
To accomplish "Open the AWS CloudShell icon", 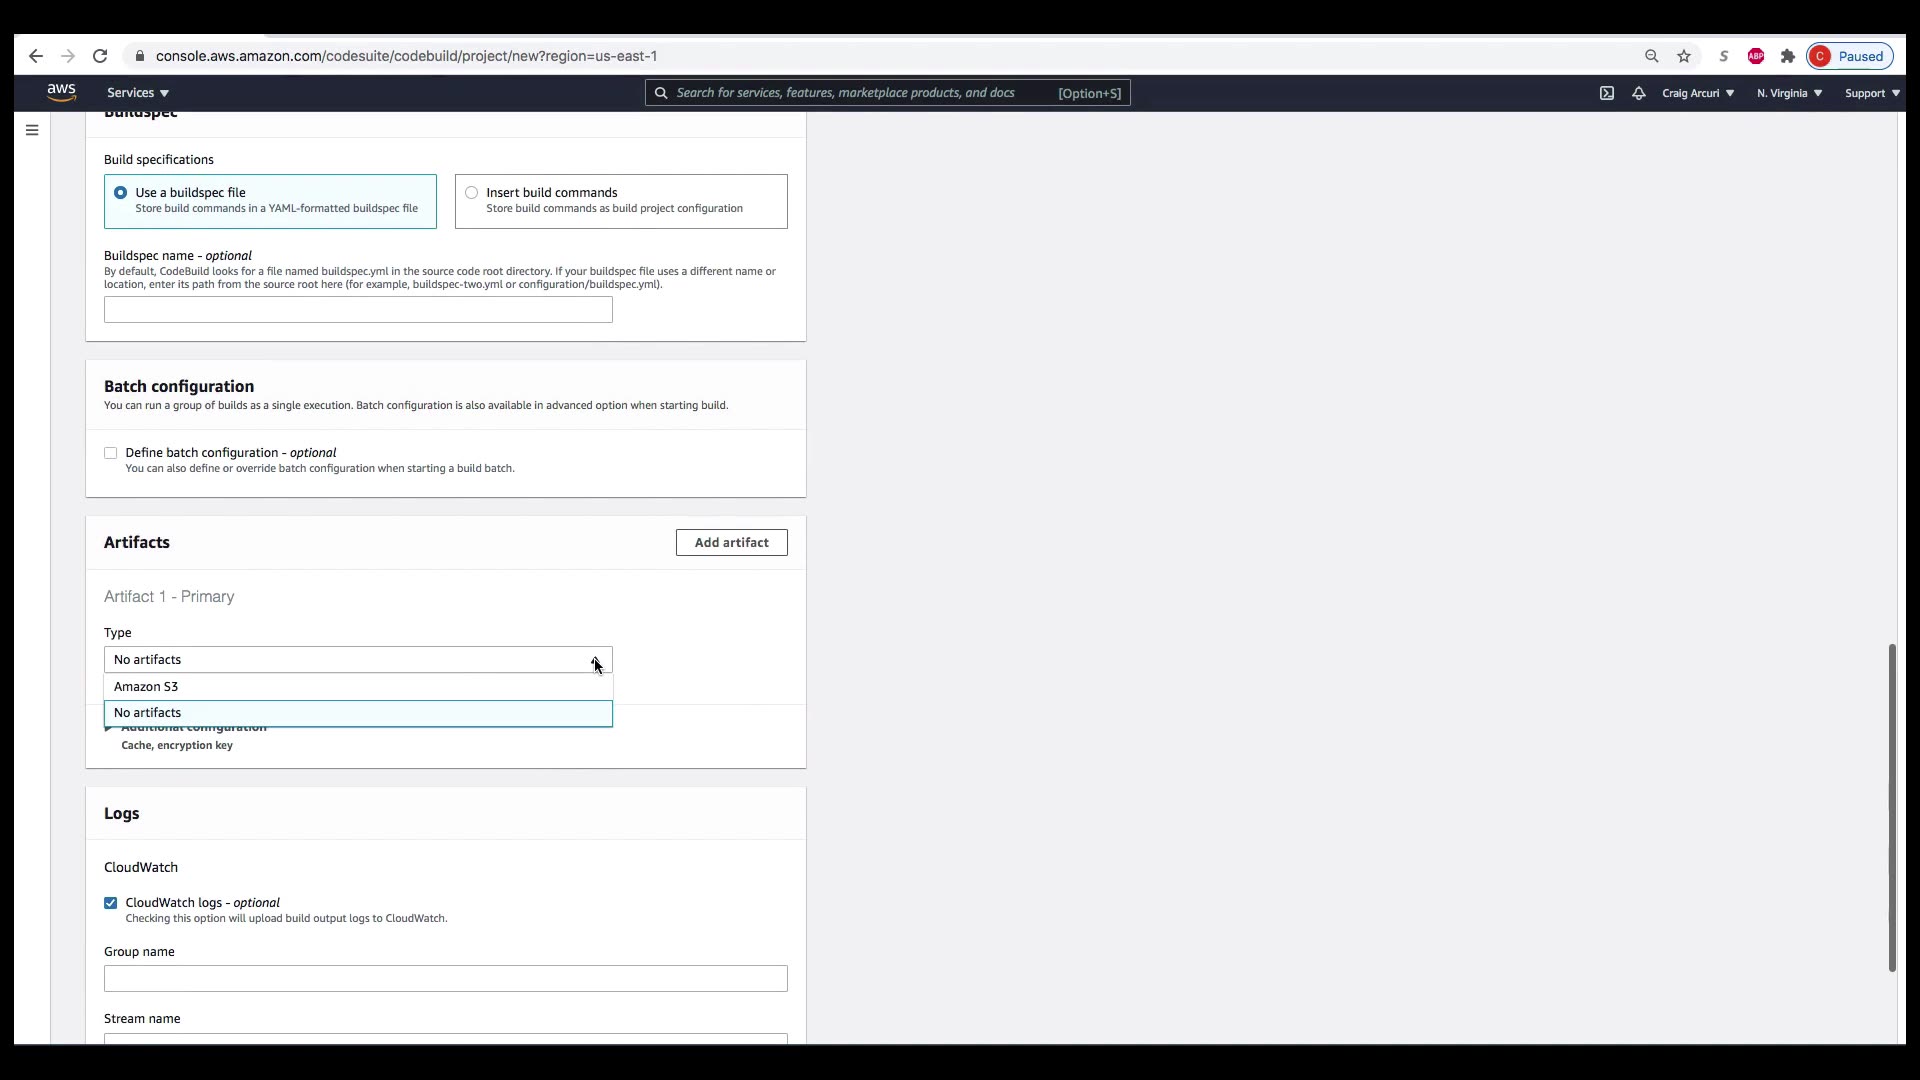I will (x=1606, y=93).
